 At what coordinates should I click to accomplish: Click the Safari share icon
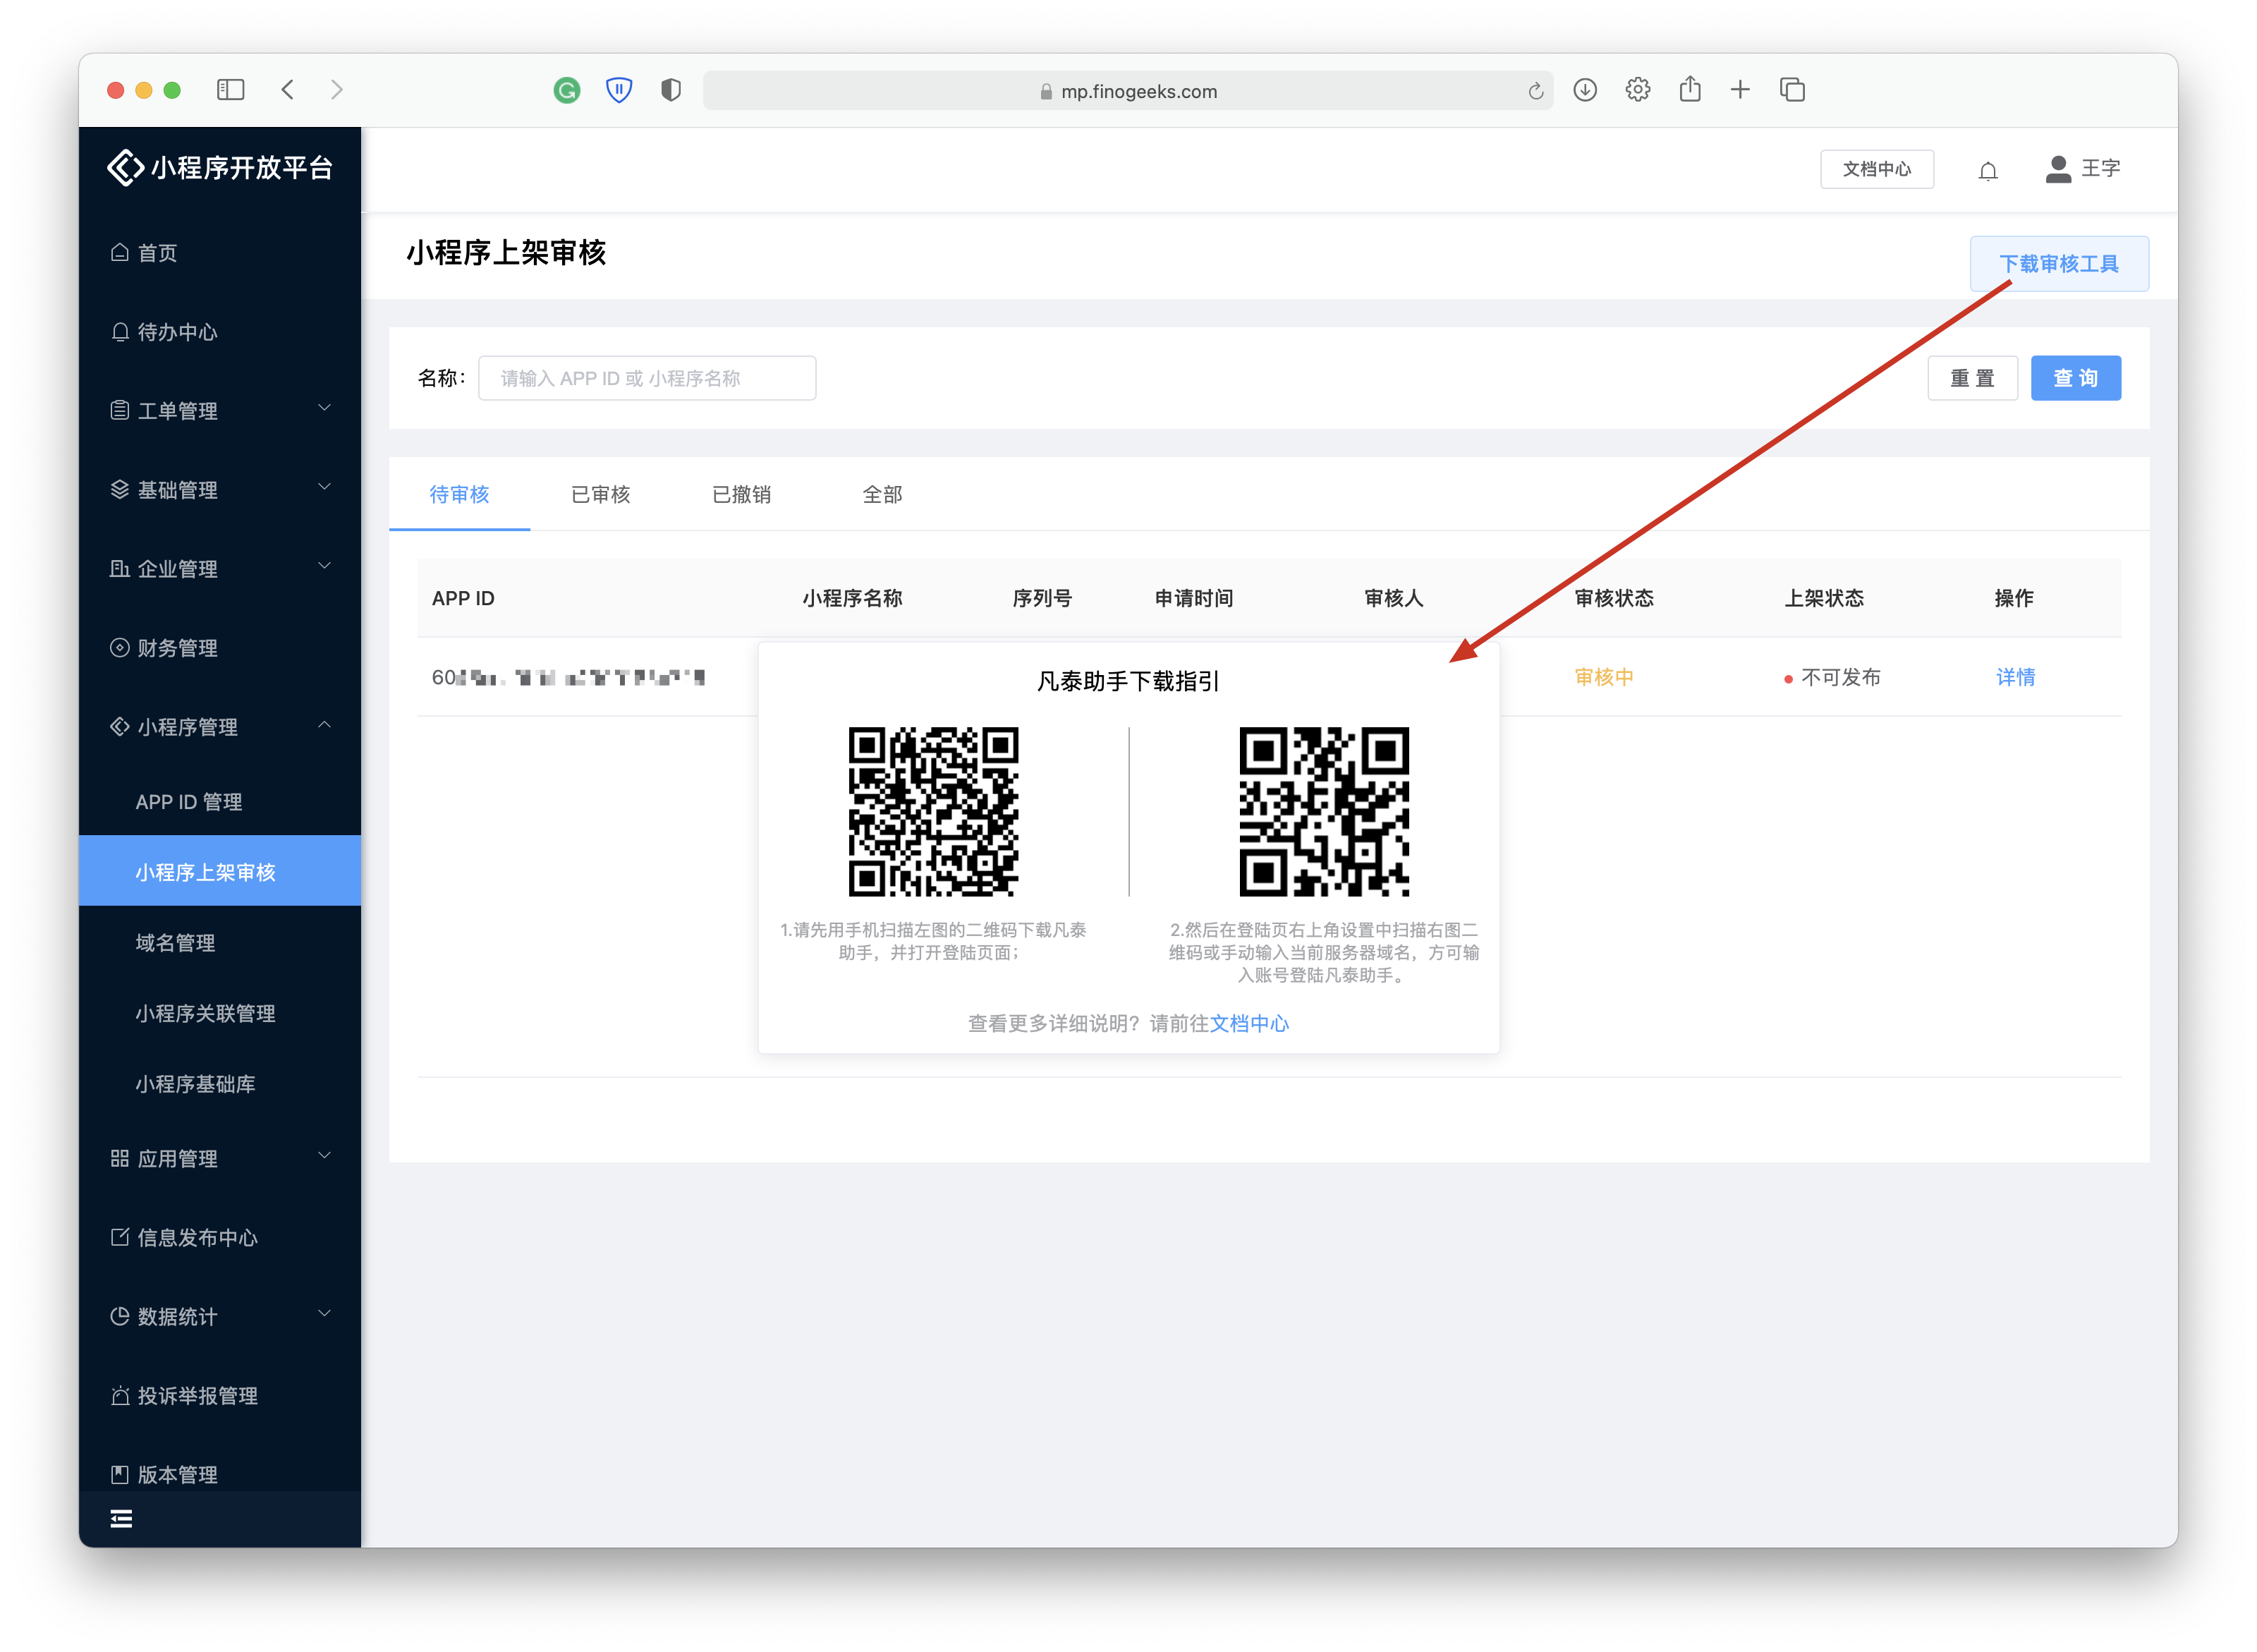point(1690,89)
